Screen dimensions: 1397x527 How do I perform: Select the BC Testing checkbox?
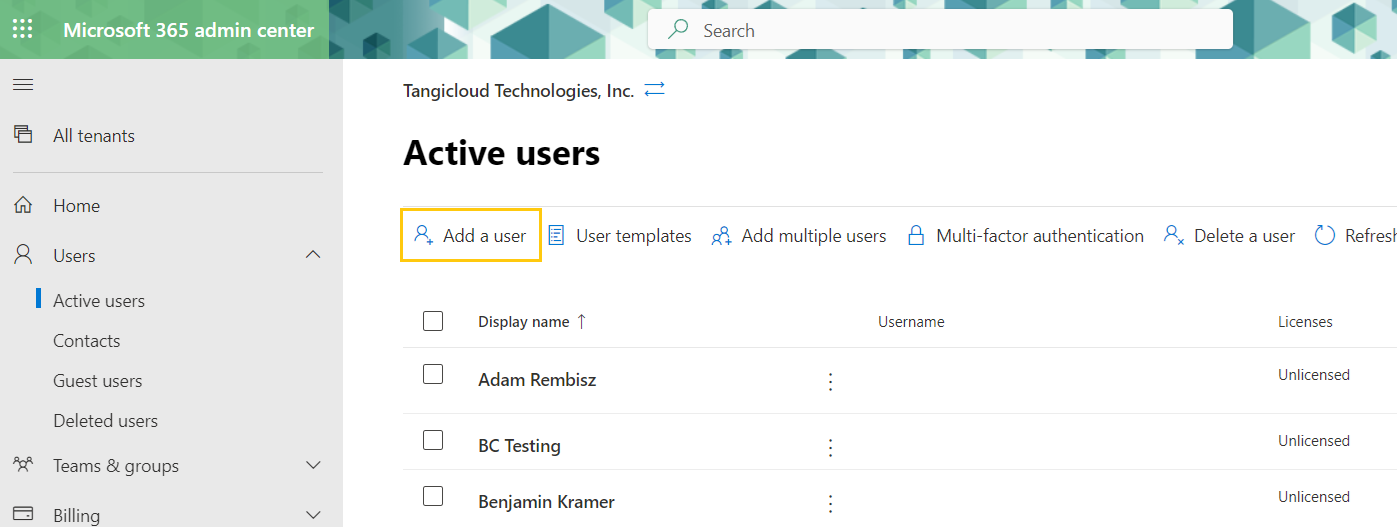(433, 440)
